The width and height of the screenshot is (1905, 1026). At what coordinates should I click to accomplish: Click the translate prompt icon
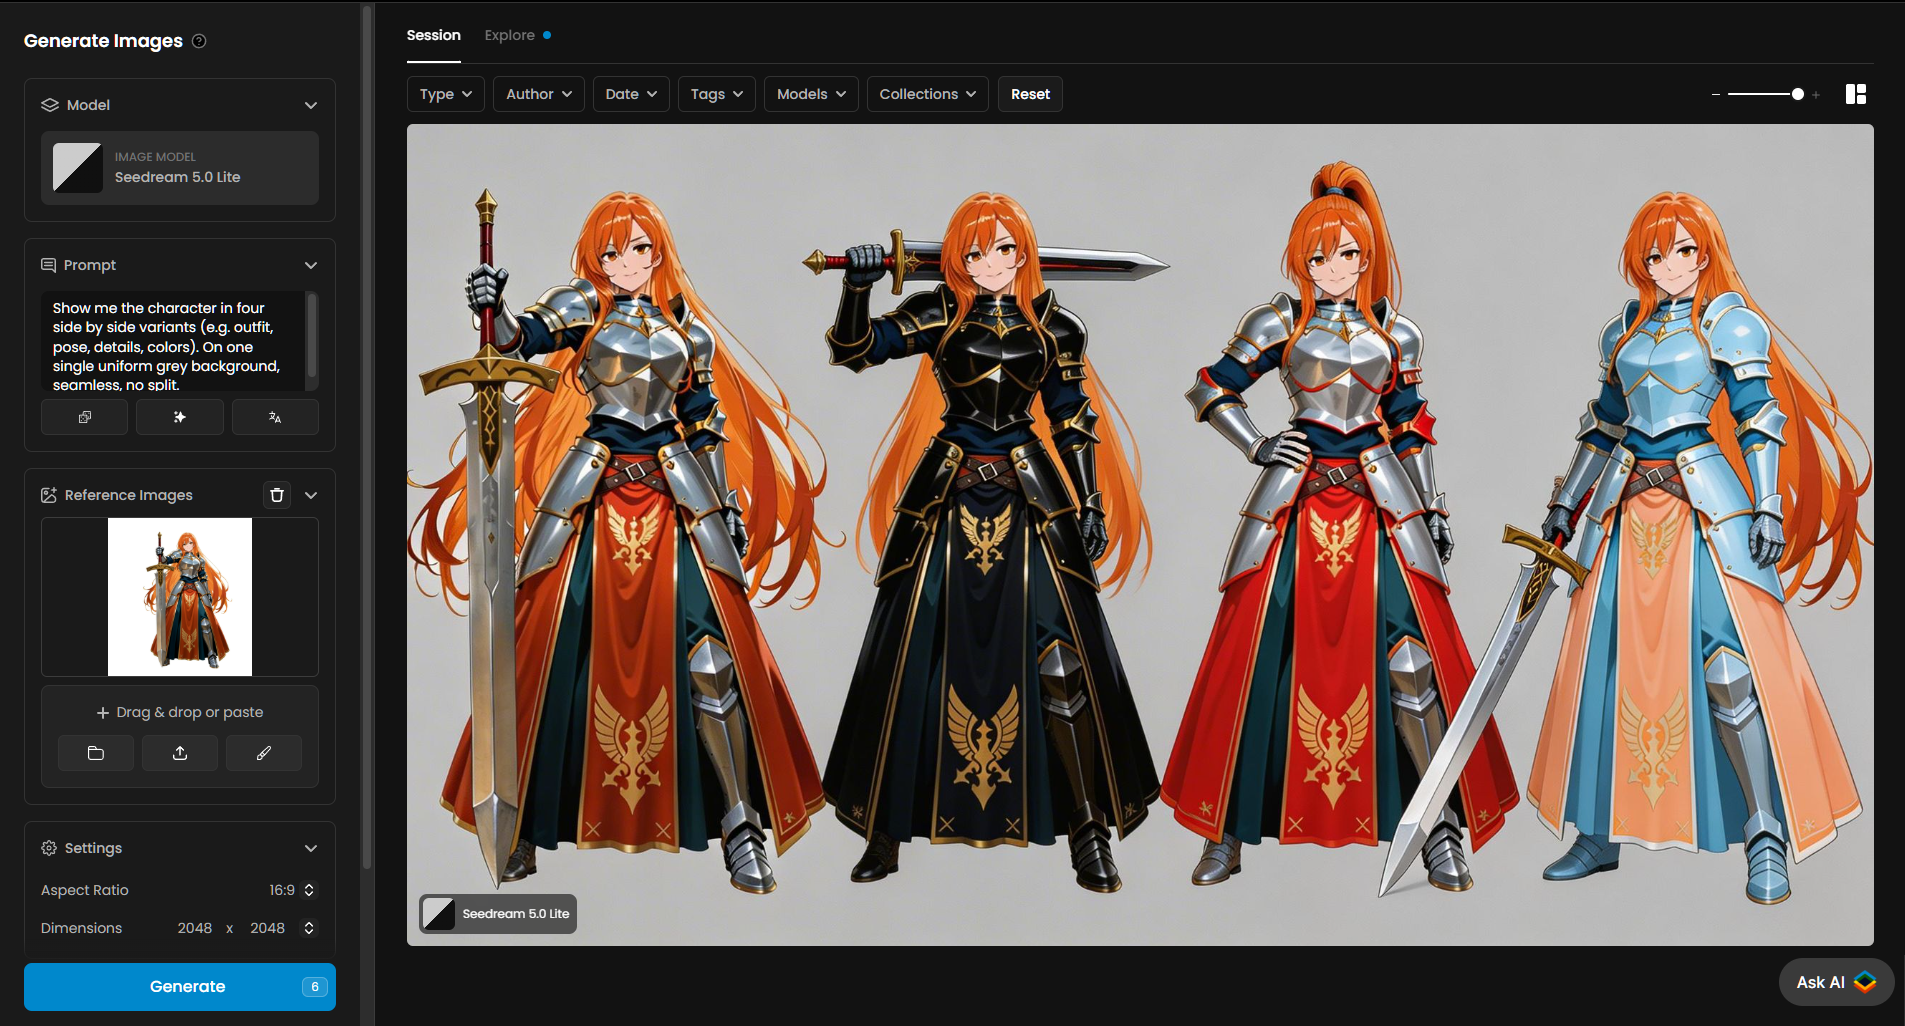pos(275,417)
